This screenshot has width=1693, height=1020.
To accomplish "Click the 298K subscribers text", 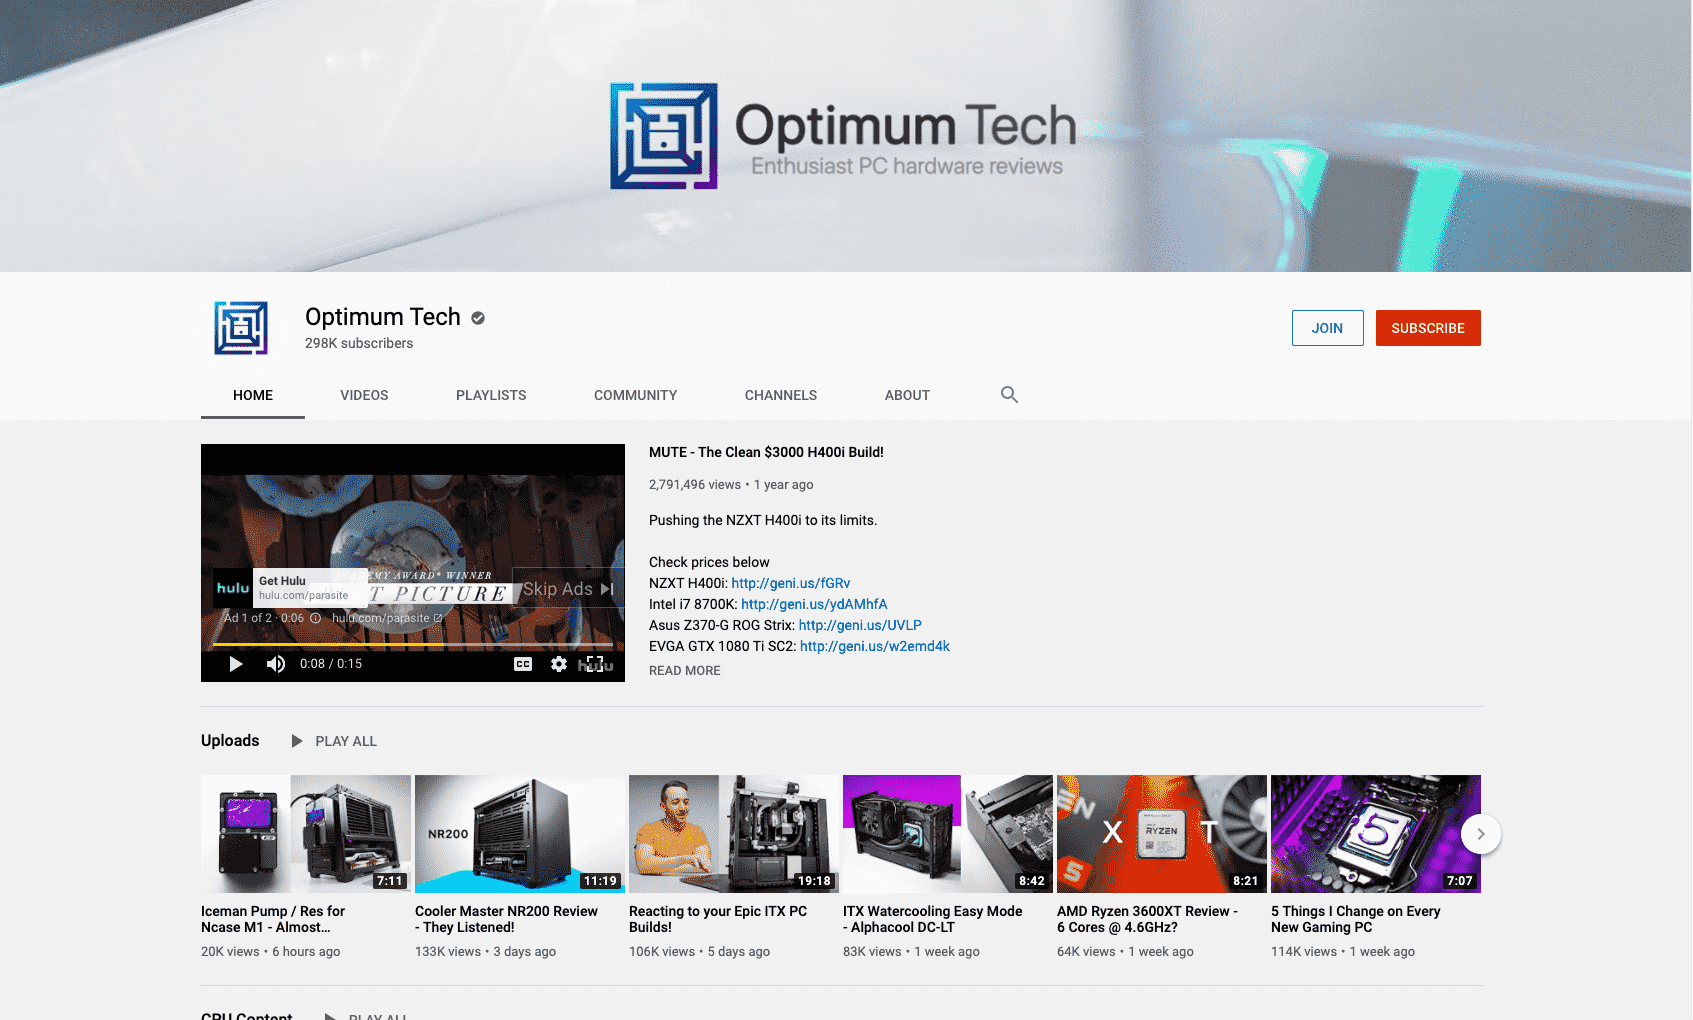I will point(359,343).
